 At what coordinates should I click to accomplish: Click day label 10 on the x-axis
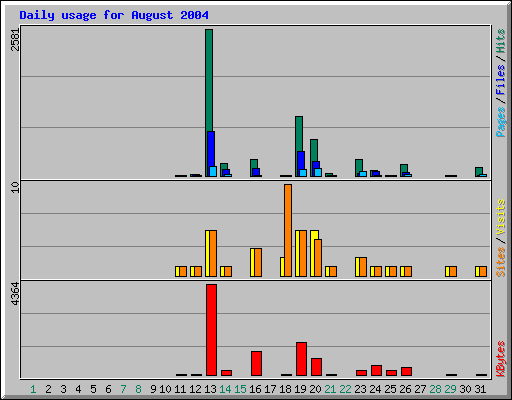click(x=165, y=389)
